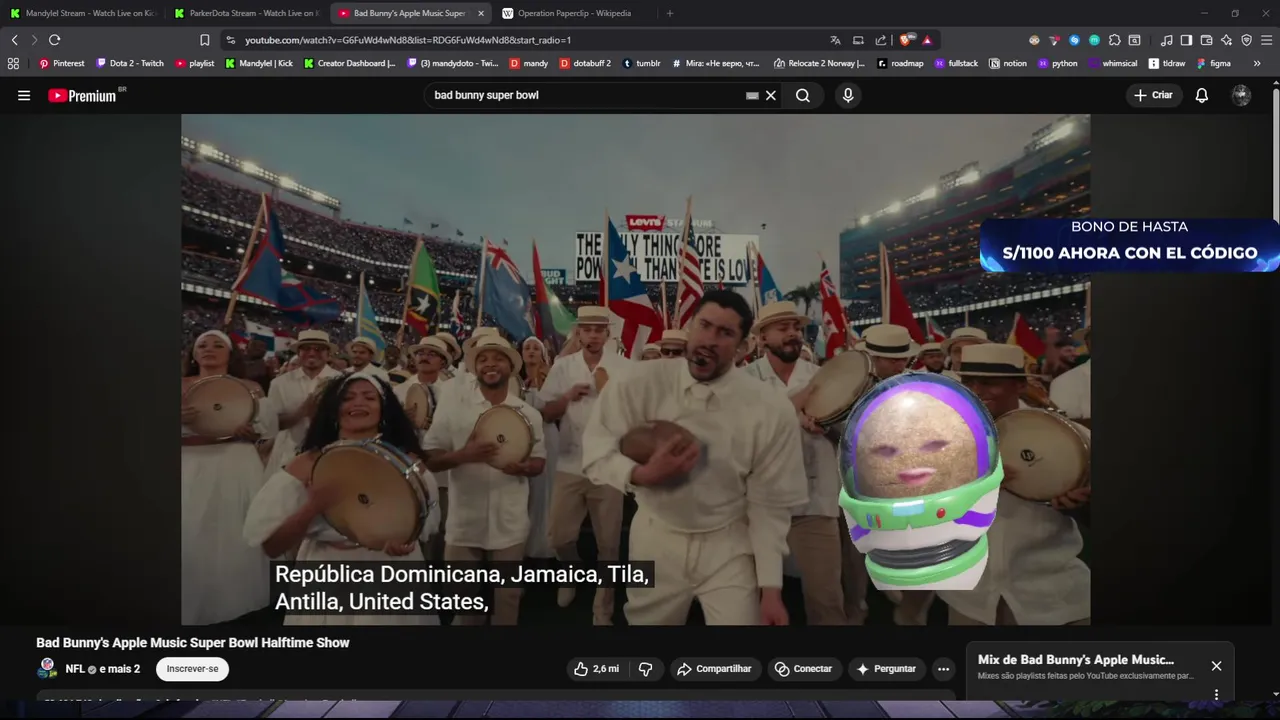The width and height of the screenshot is (1280, 720).
Task: Open the translate page icon
Action: tap(835, 40)
